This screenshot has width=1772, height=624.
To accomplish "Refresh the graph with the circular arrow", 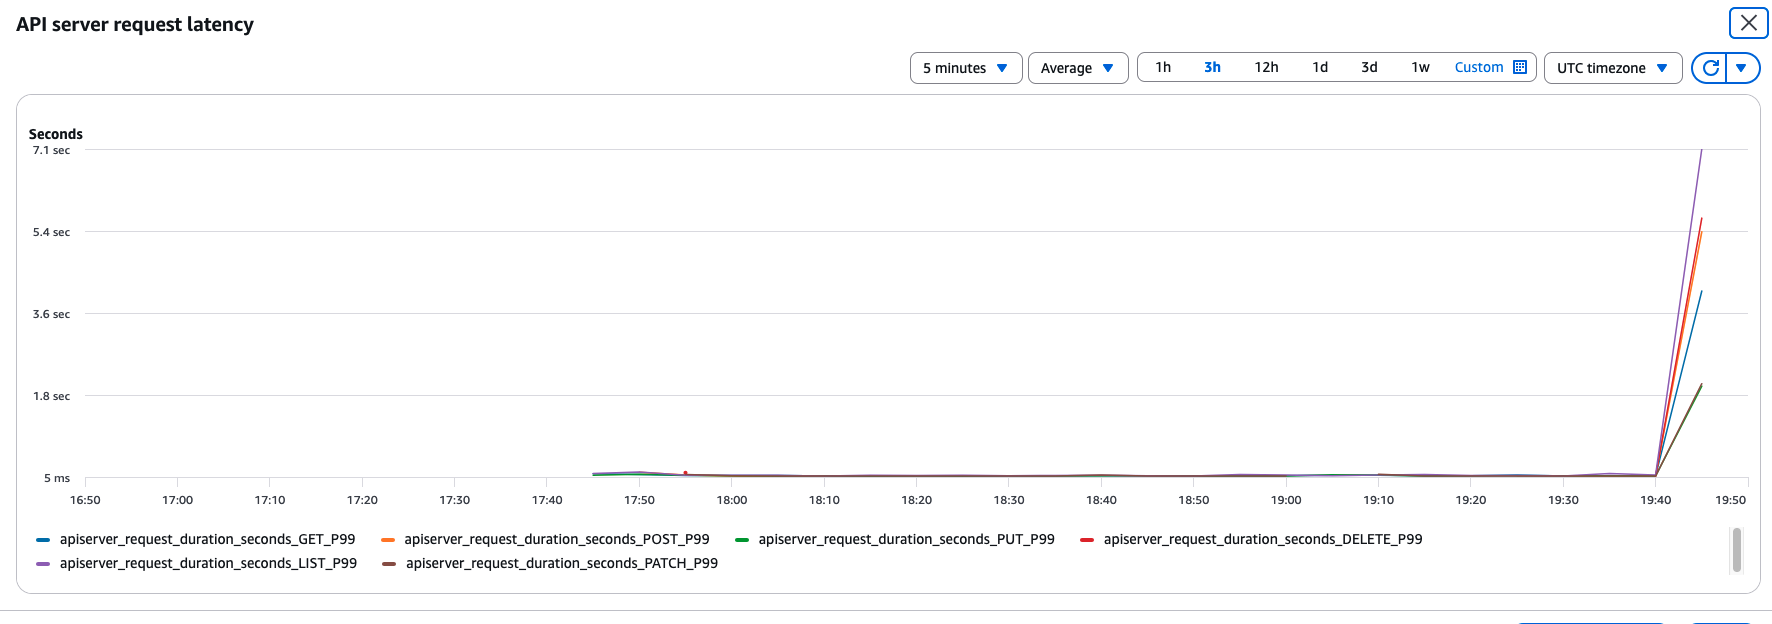I will (x=1710, y=68).
